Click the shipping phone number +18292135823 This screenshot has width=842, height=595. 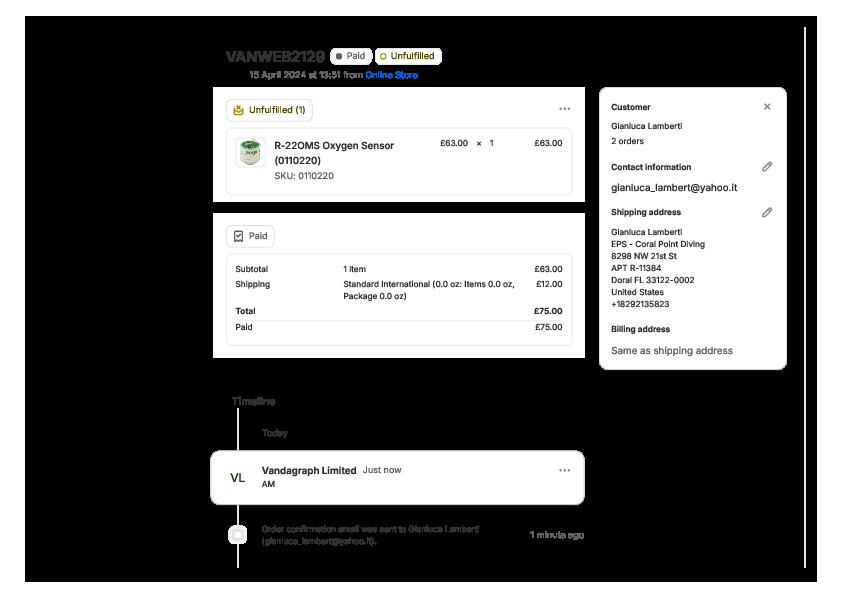(640, 304)
